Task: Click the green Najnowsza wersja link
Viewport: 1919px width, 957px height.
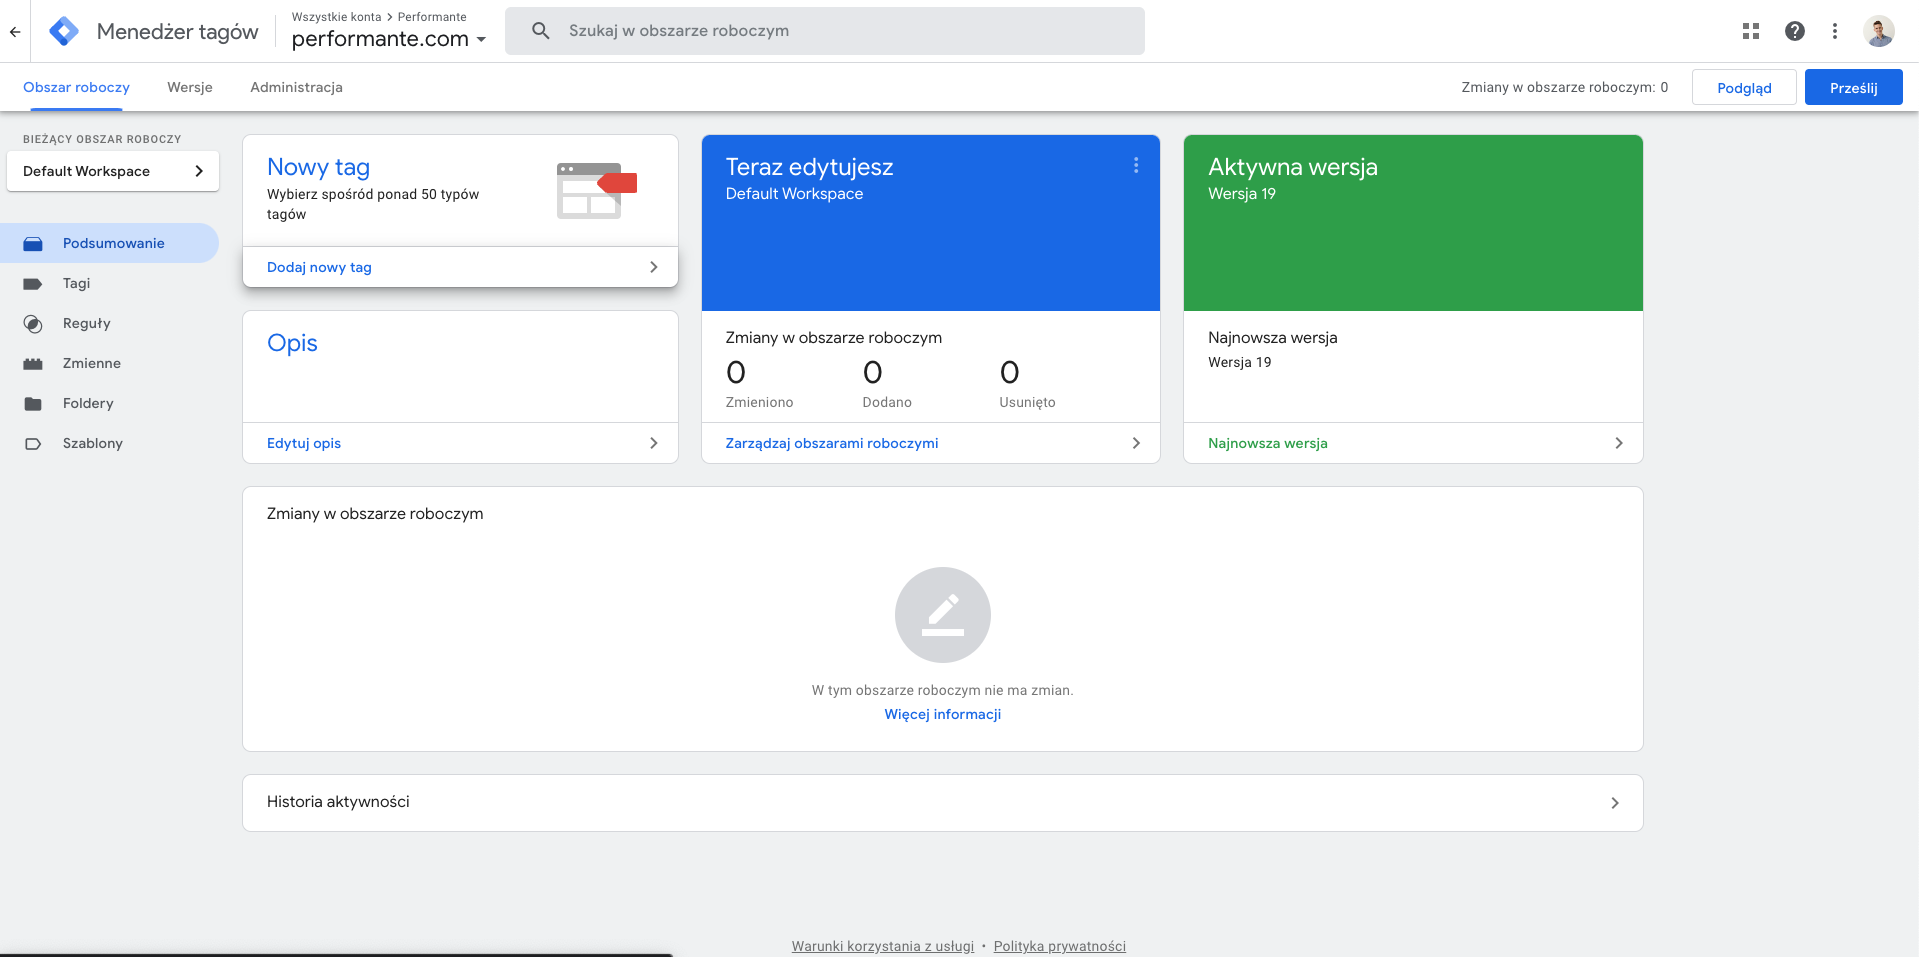Action: pos(1268,443)
